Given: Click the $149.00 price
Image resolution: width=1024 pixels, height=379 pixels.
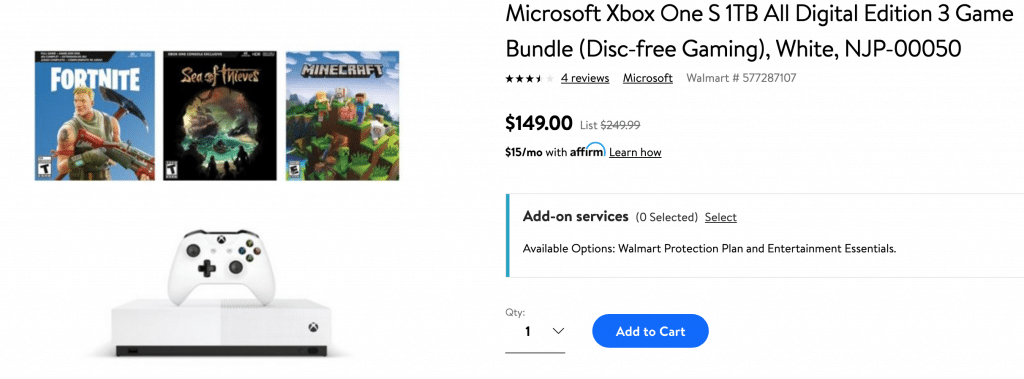Looking at the screenshot, I should pos(539,123).
